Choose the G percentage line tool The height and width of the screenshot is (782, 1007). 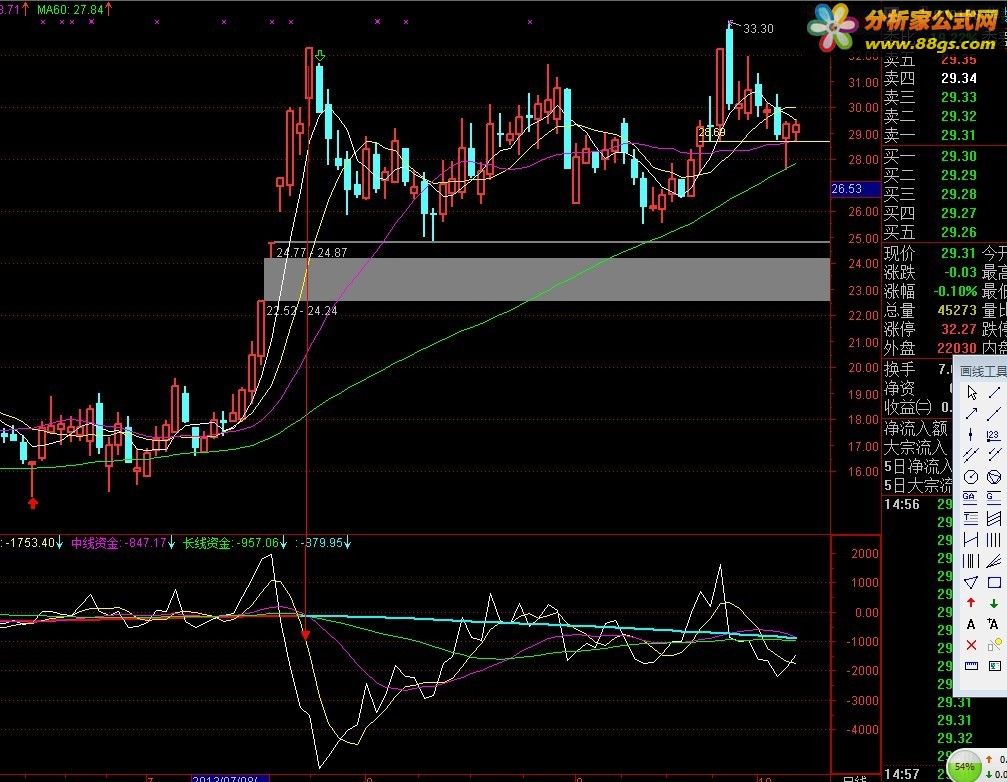[994, 497]
